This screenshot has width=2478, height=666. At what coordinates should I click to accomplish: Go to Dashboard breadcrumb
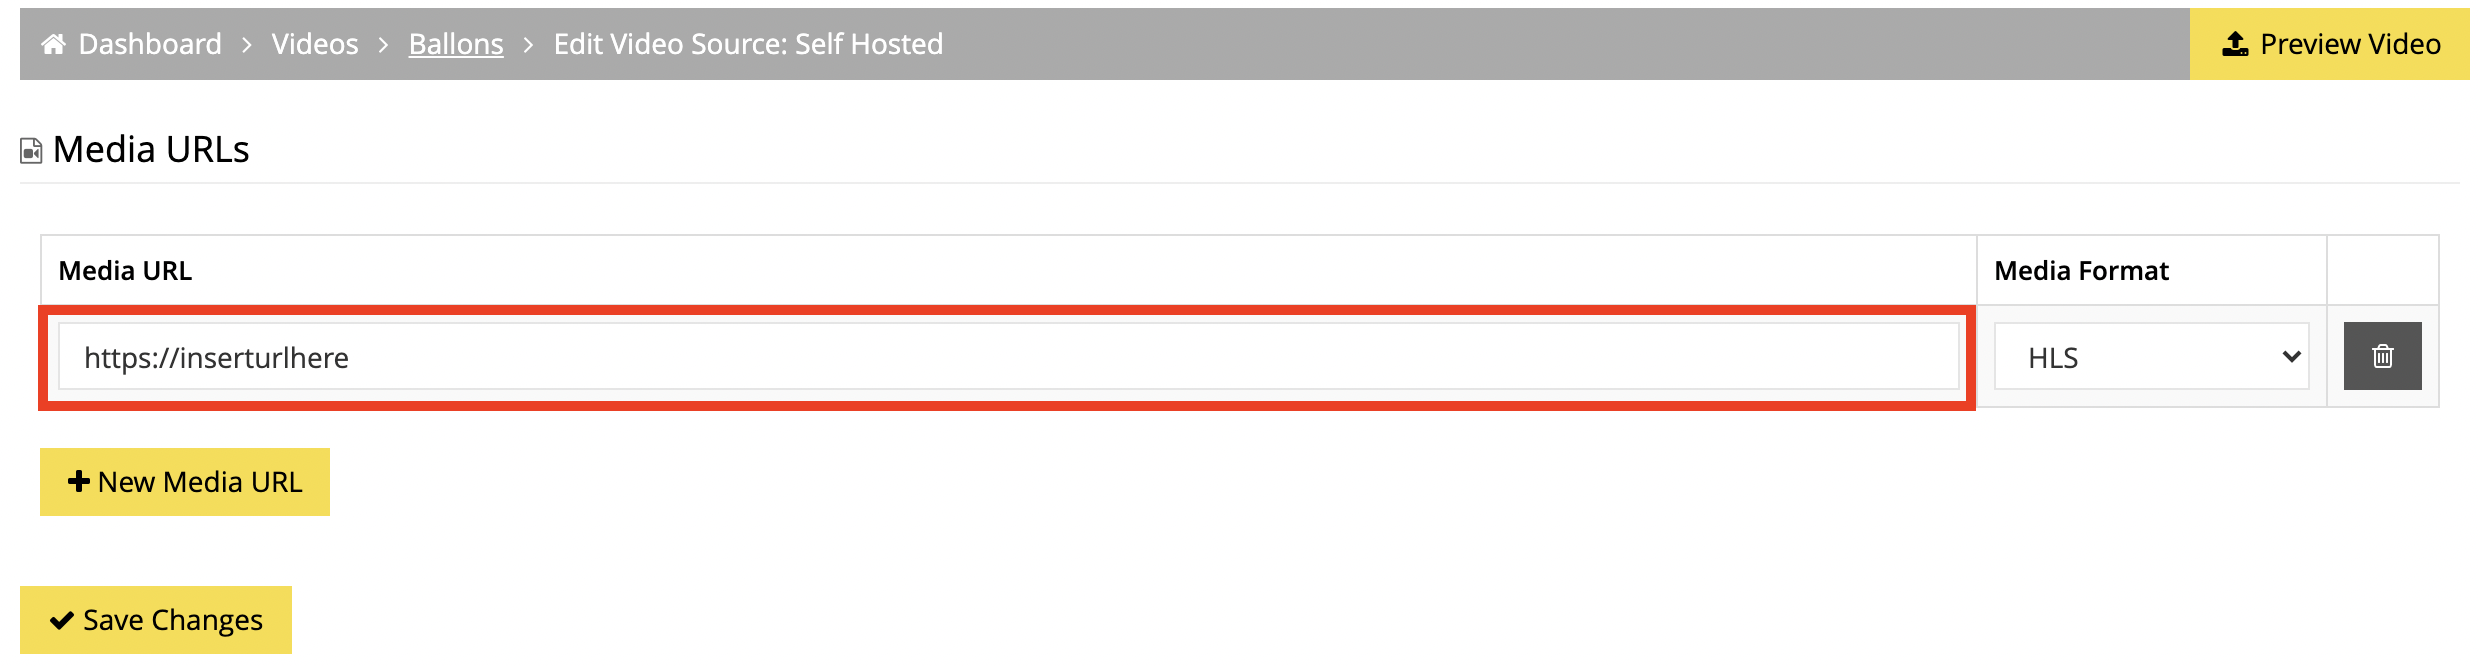point(150,44)
